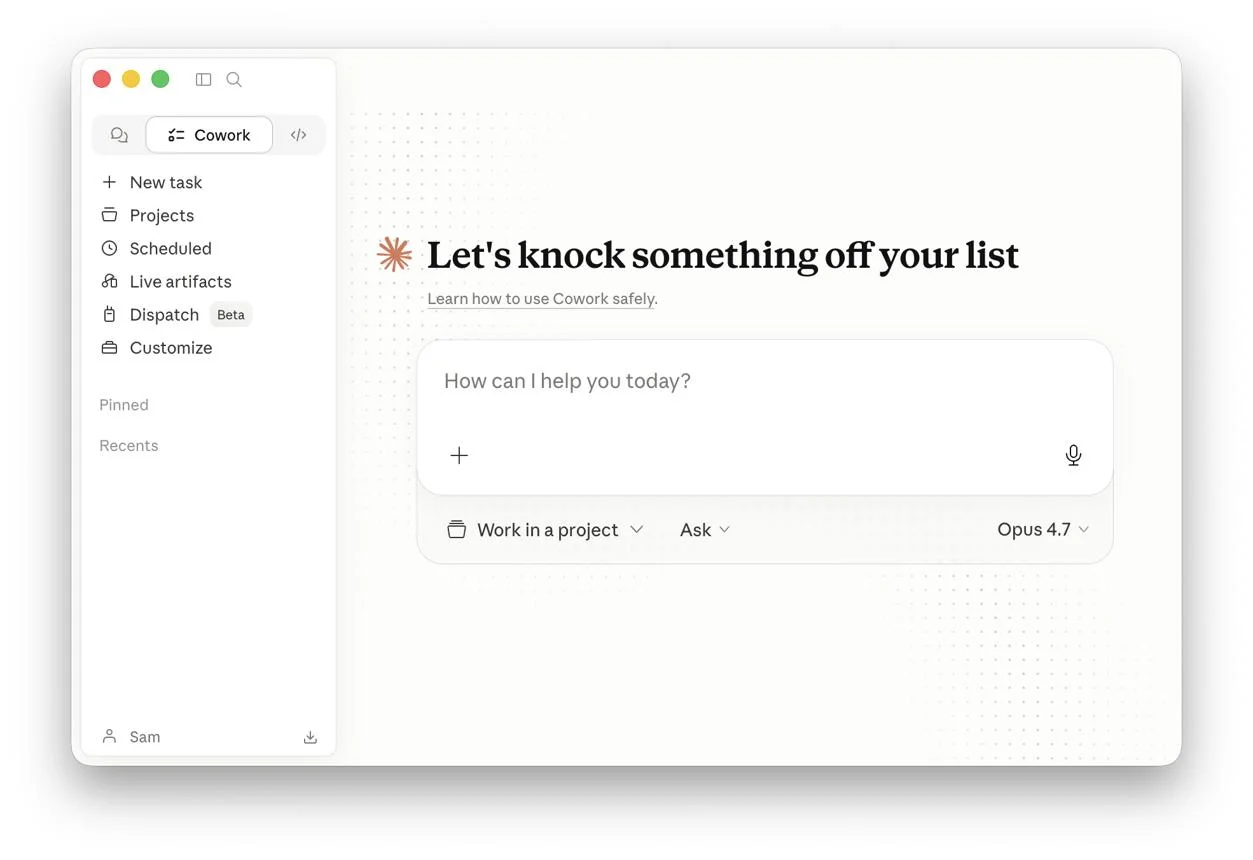Open the Ask mode dropdown
The image size is (1253, 860).
coord(705,530)
